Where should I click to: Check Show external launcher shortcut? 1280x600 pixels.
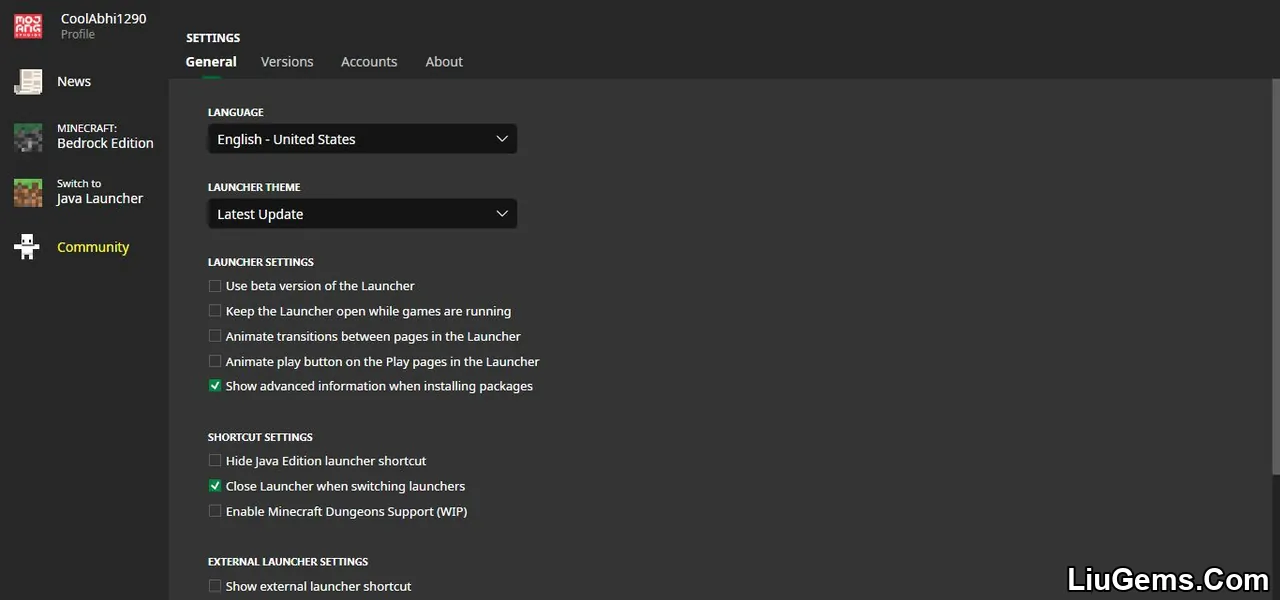point(215,586)
